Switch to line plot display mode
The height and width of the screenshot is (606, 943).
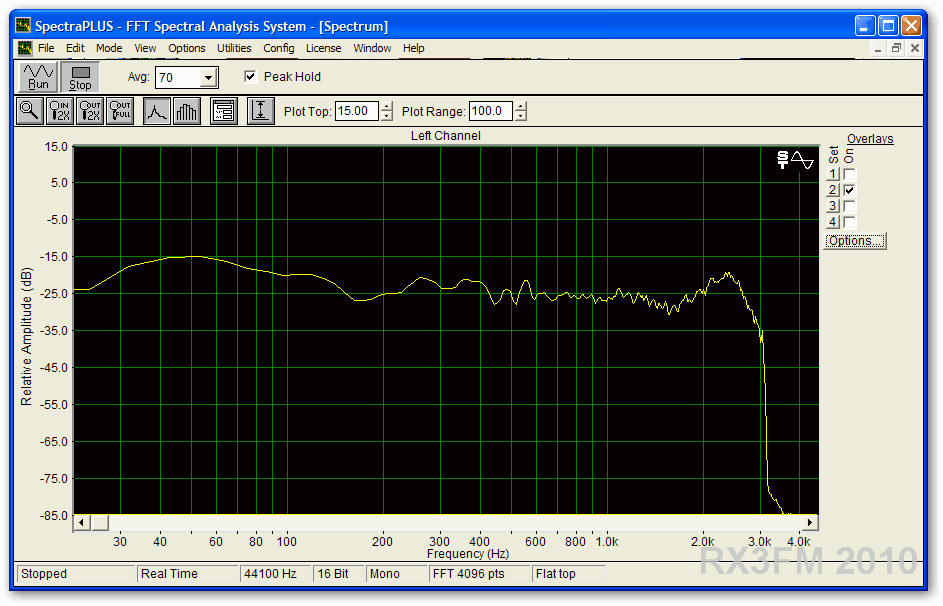156,111
